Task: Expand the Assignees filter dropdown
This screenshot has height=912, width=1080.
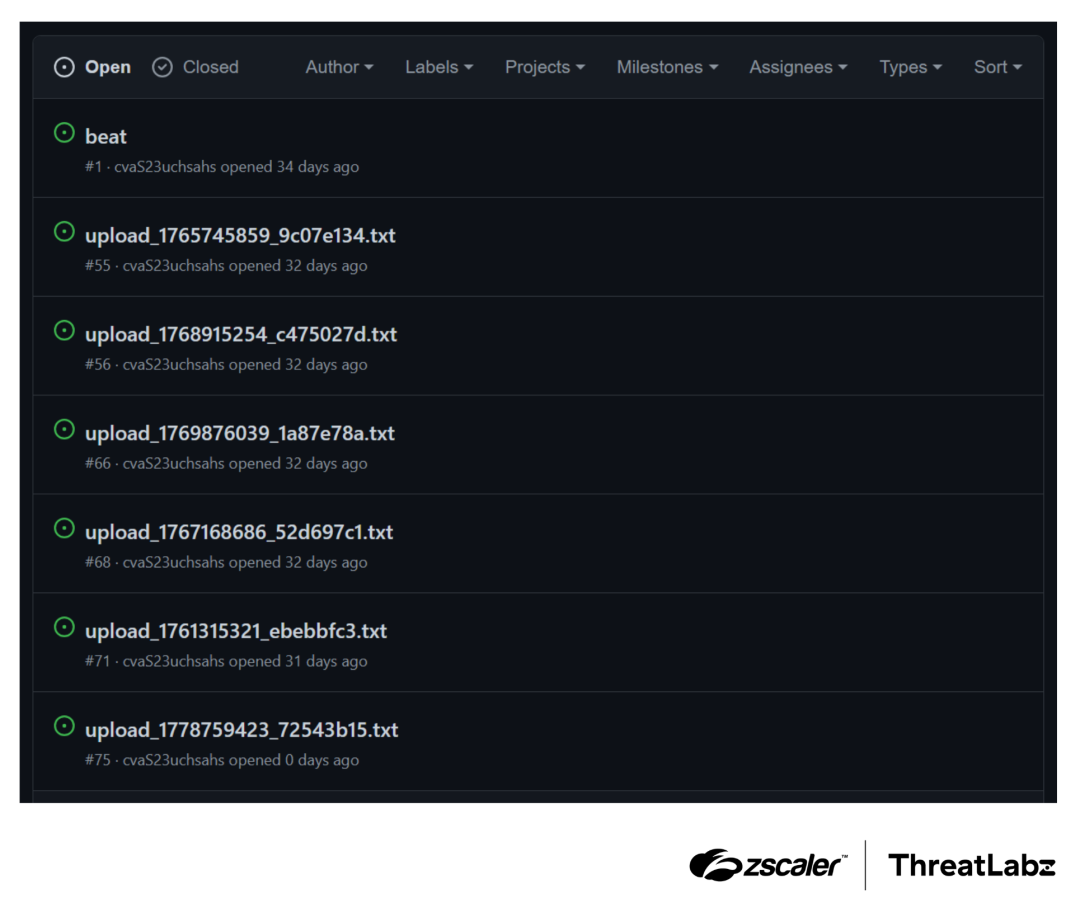Action: 798,67
